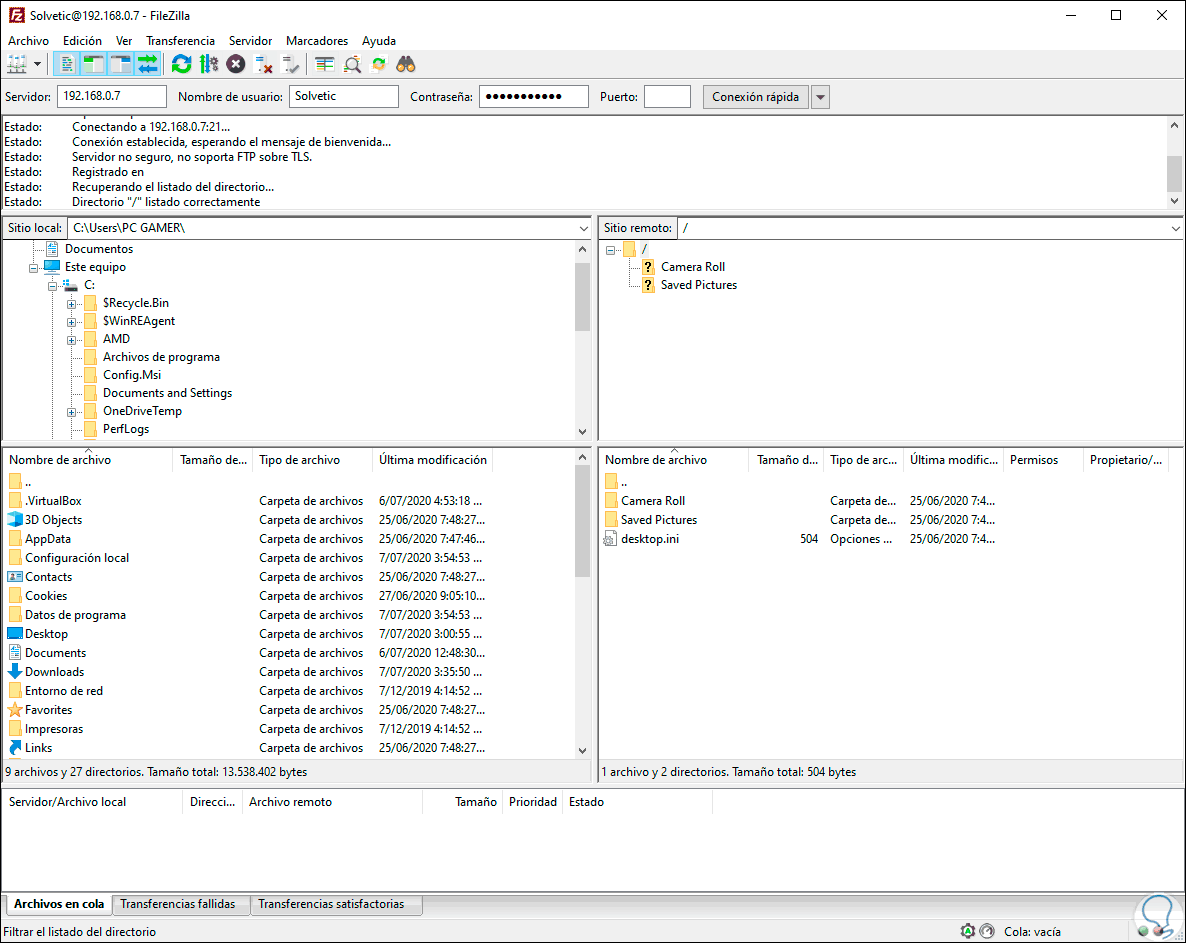Select the Desktop folder icon
The image size is (1186, 943).
[15, 634]
